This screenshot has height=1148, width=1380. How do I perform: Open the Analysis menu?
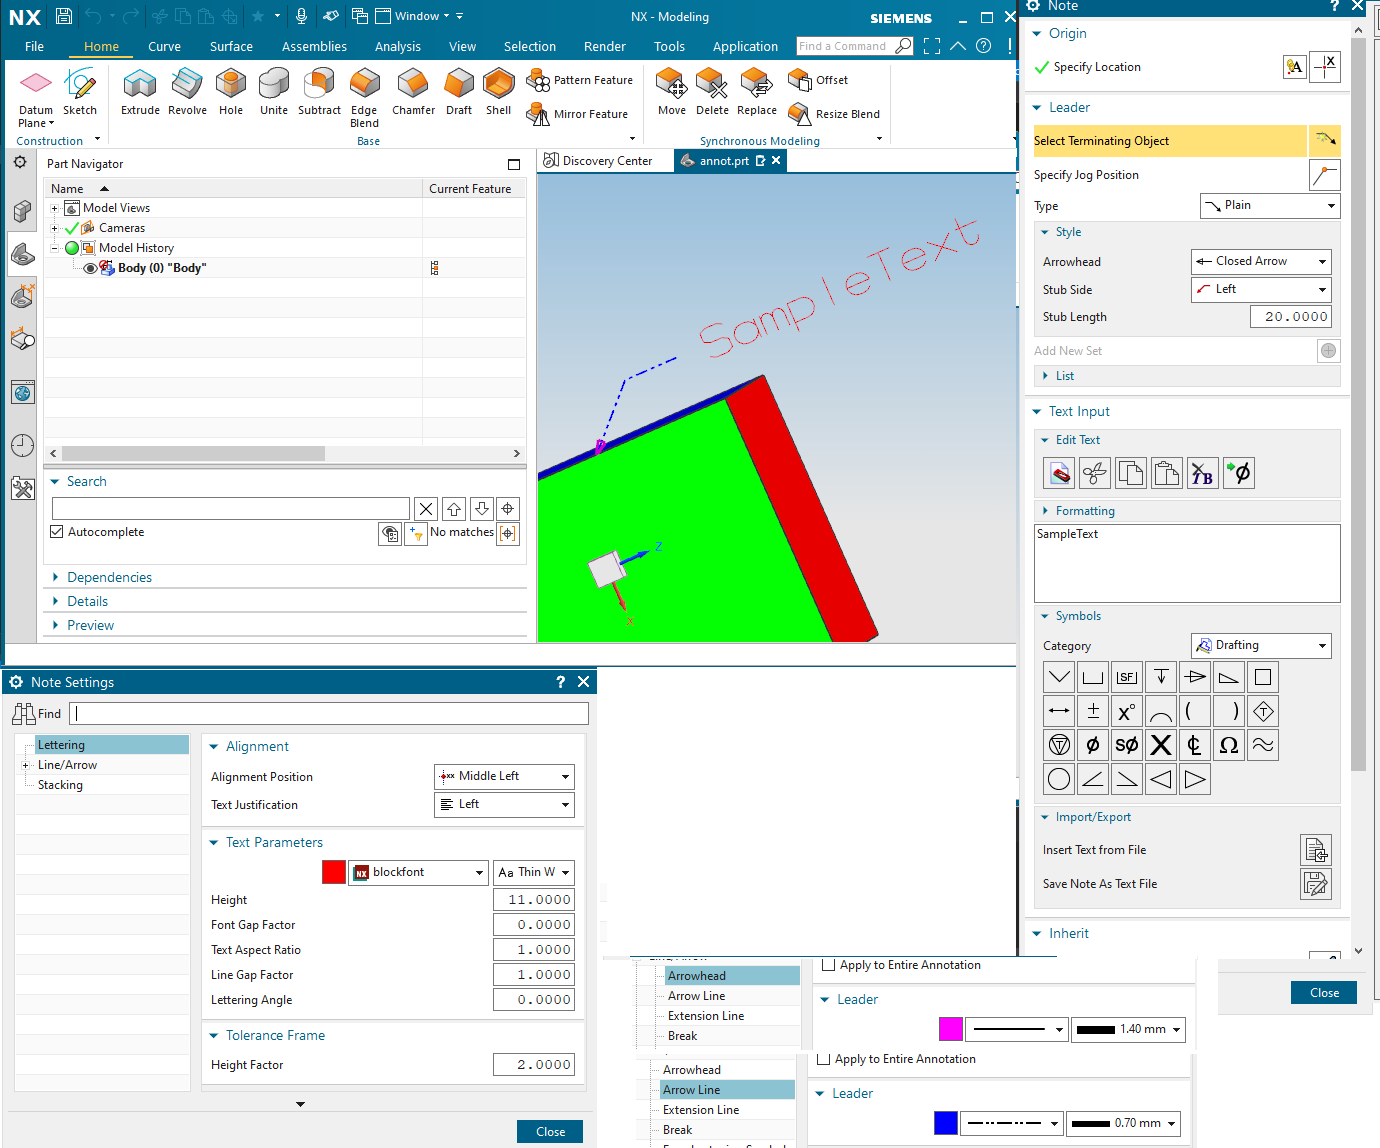click(397, 46)
